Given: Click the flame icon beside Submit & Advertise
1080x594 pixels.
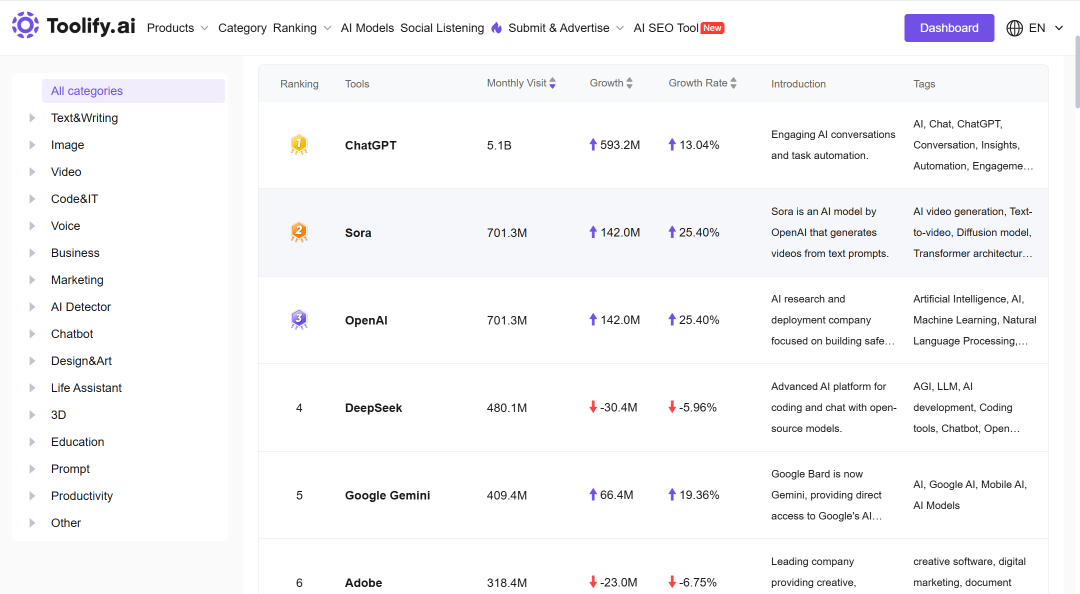Looking at the screenshot, I should click(x=497, y=28).
